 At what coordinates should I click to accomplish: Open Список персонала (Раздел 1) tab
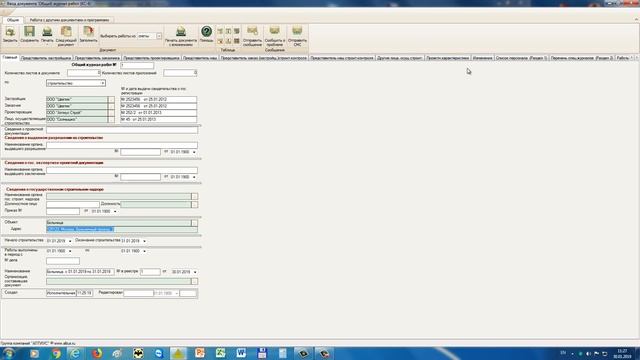click(x=521, y=58)
